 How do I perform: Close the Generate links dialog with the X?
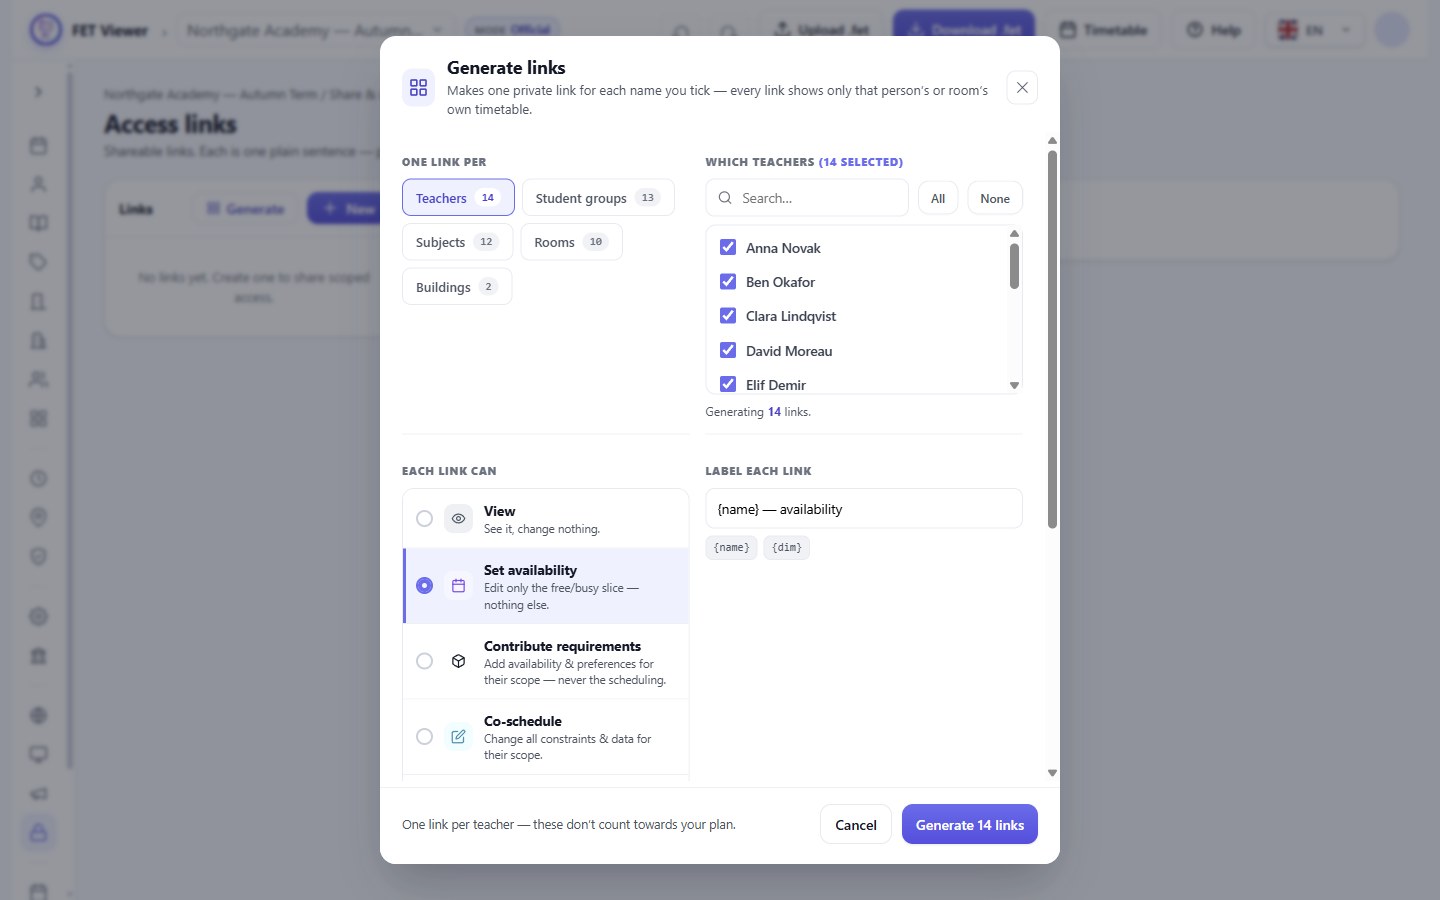click(1022, 88)
